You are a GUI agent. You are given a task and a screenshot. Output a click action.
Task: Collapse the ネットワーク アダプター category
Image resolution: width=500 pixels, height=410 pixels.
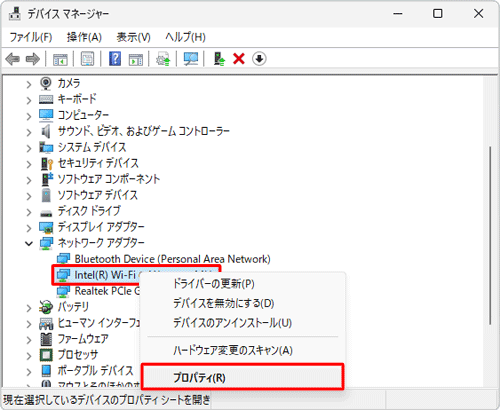click(29, 244)
